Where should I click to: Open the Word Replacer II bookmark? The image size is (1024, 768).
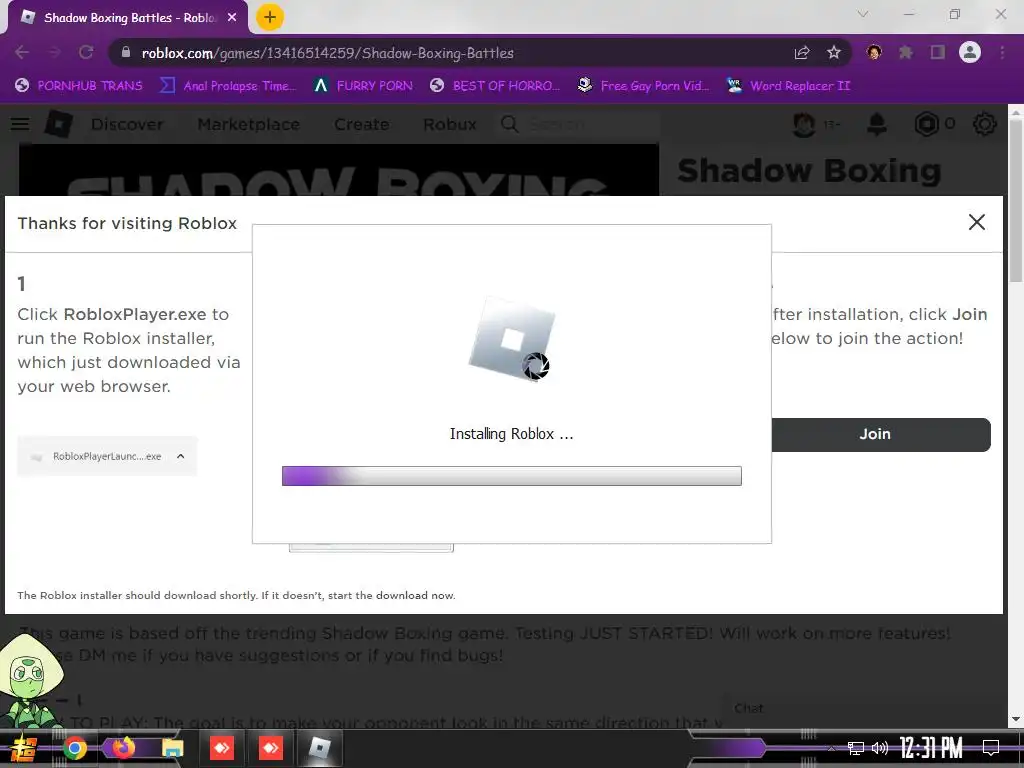tap(789, 86)
